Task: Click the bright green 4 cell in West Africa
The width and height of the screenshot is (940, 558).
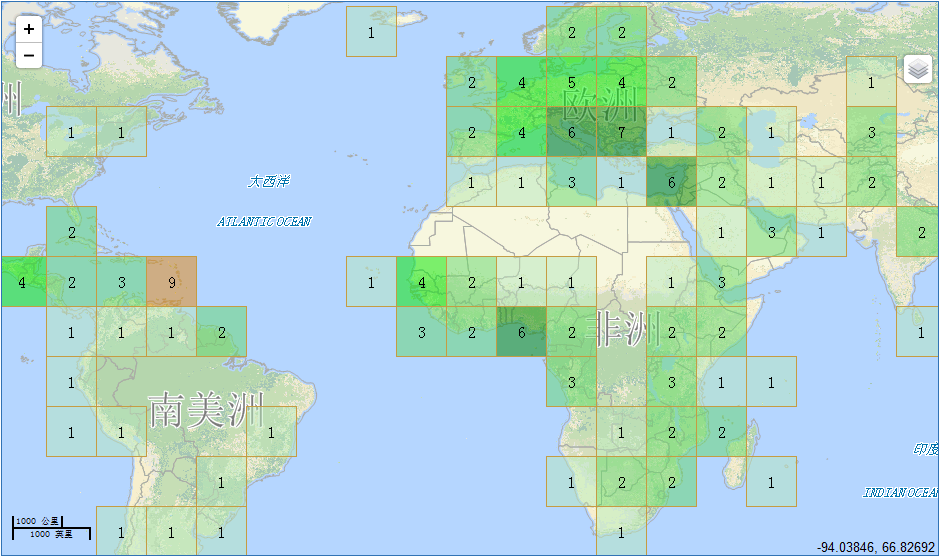Action: coord(421,282)
